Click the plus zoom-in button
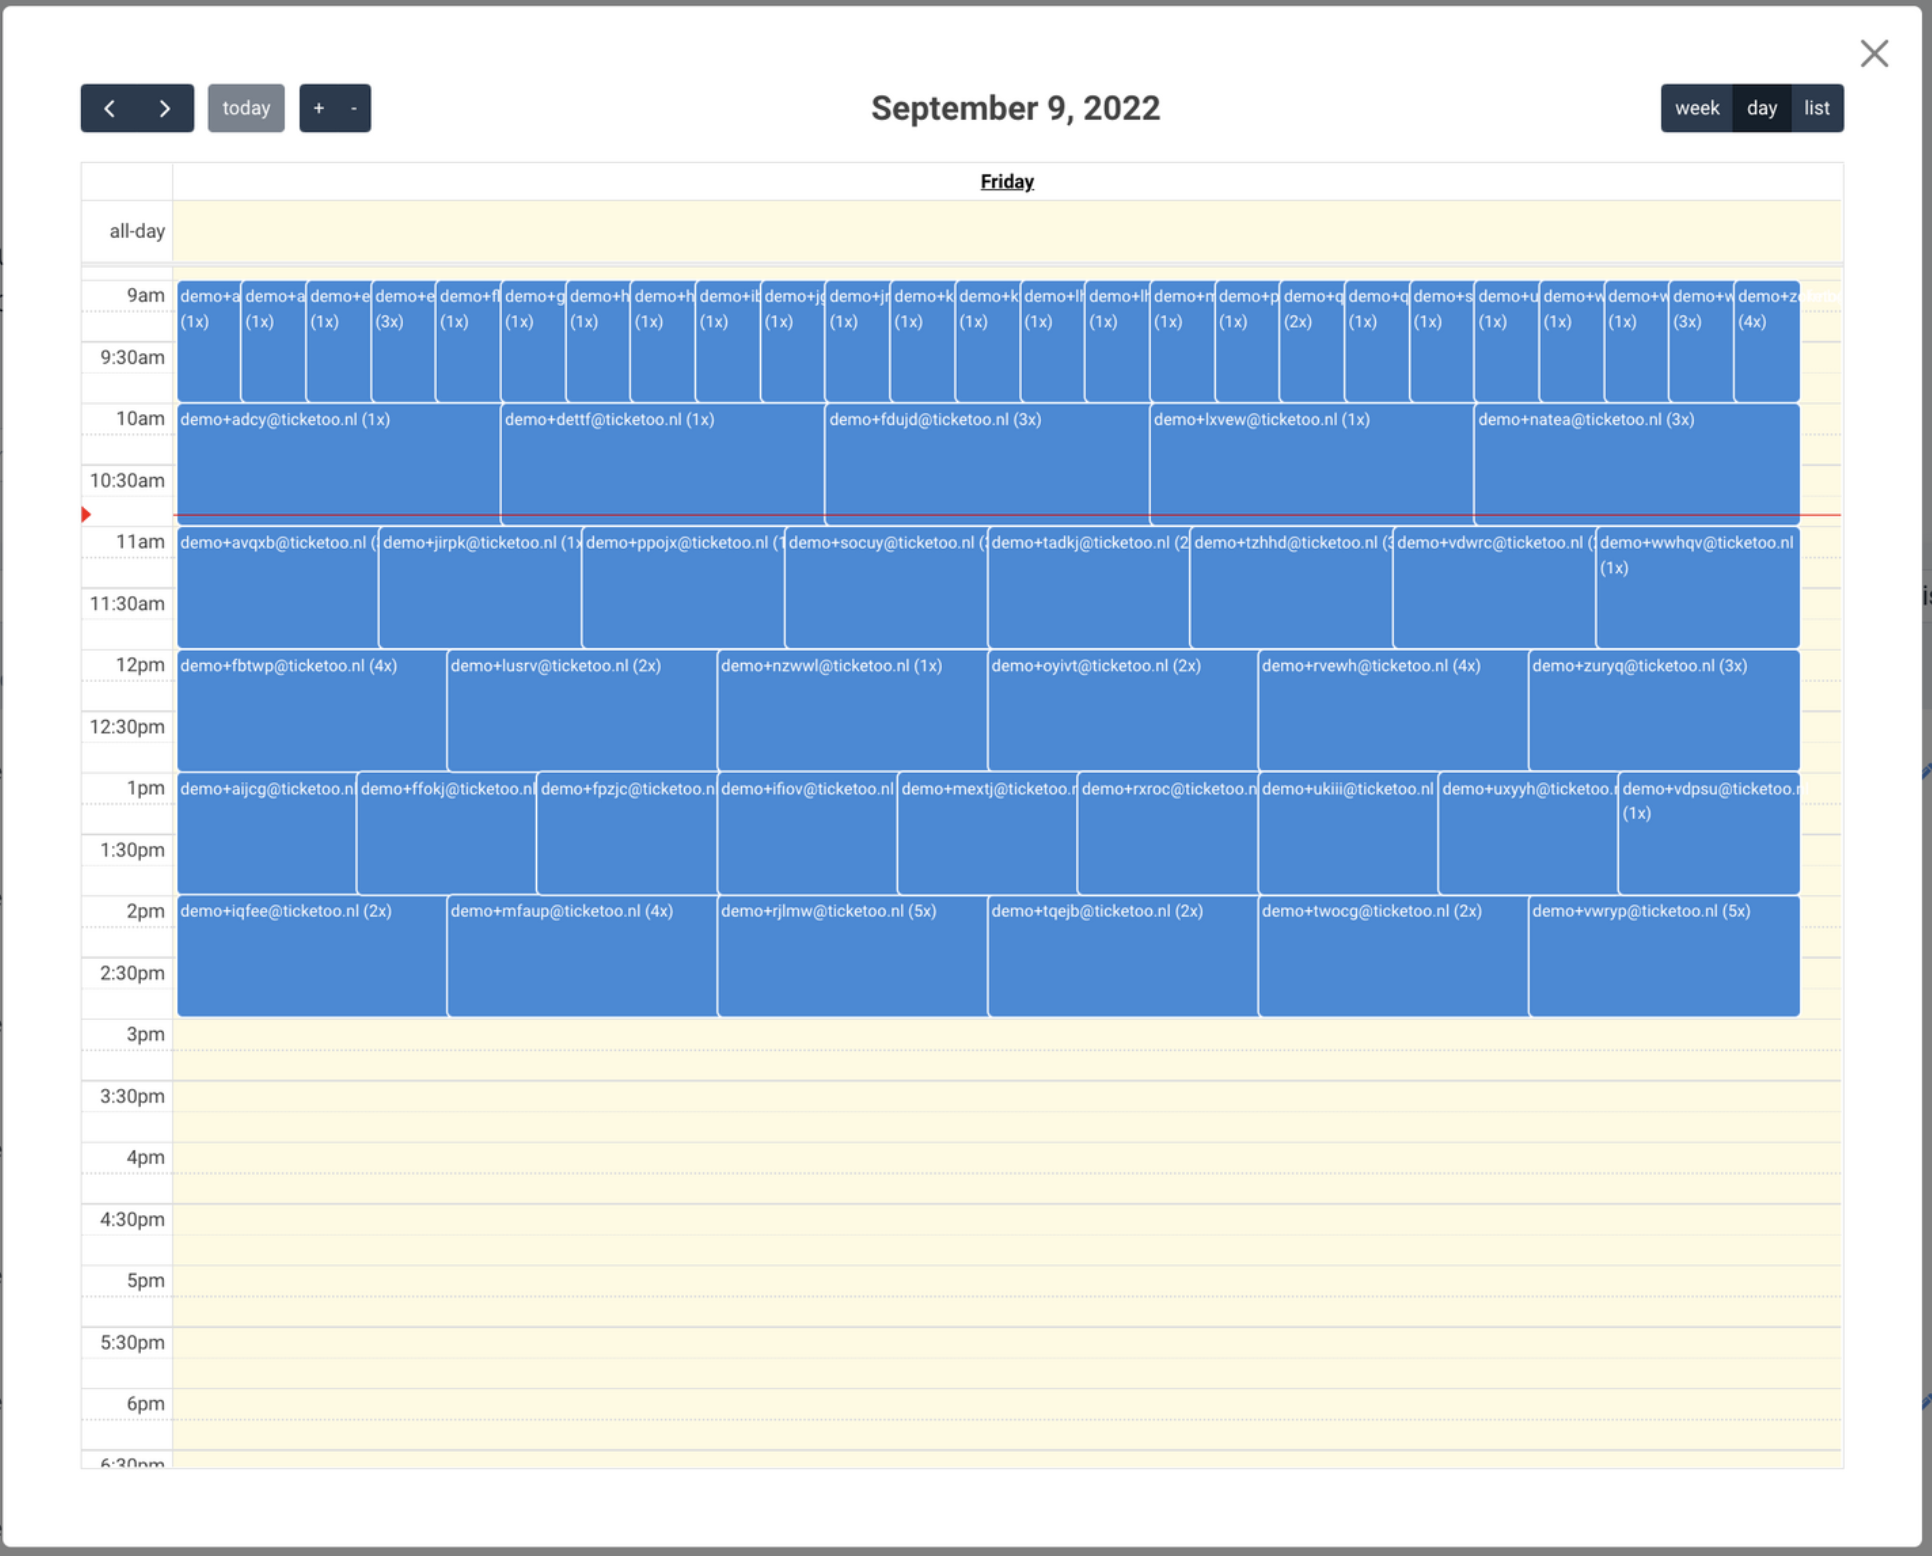Image resolution: width=1932 pixels, height=1556 pixels. pos(318,108)
